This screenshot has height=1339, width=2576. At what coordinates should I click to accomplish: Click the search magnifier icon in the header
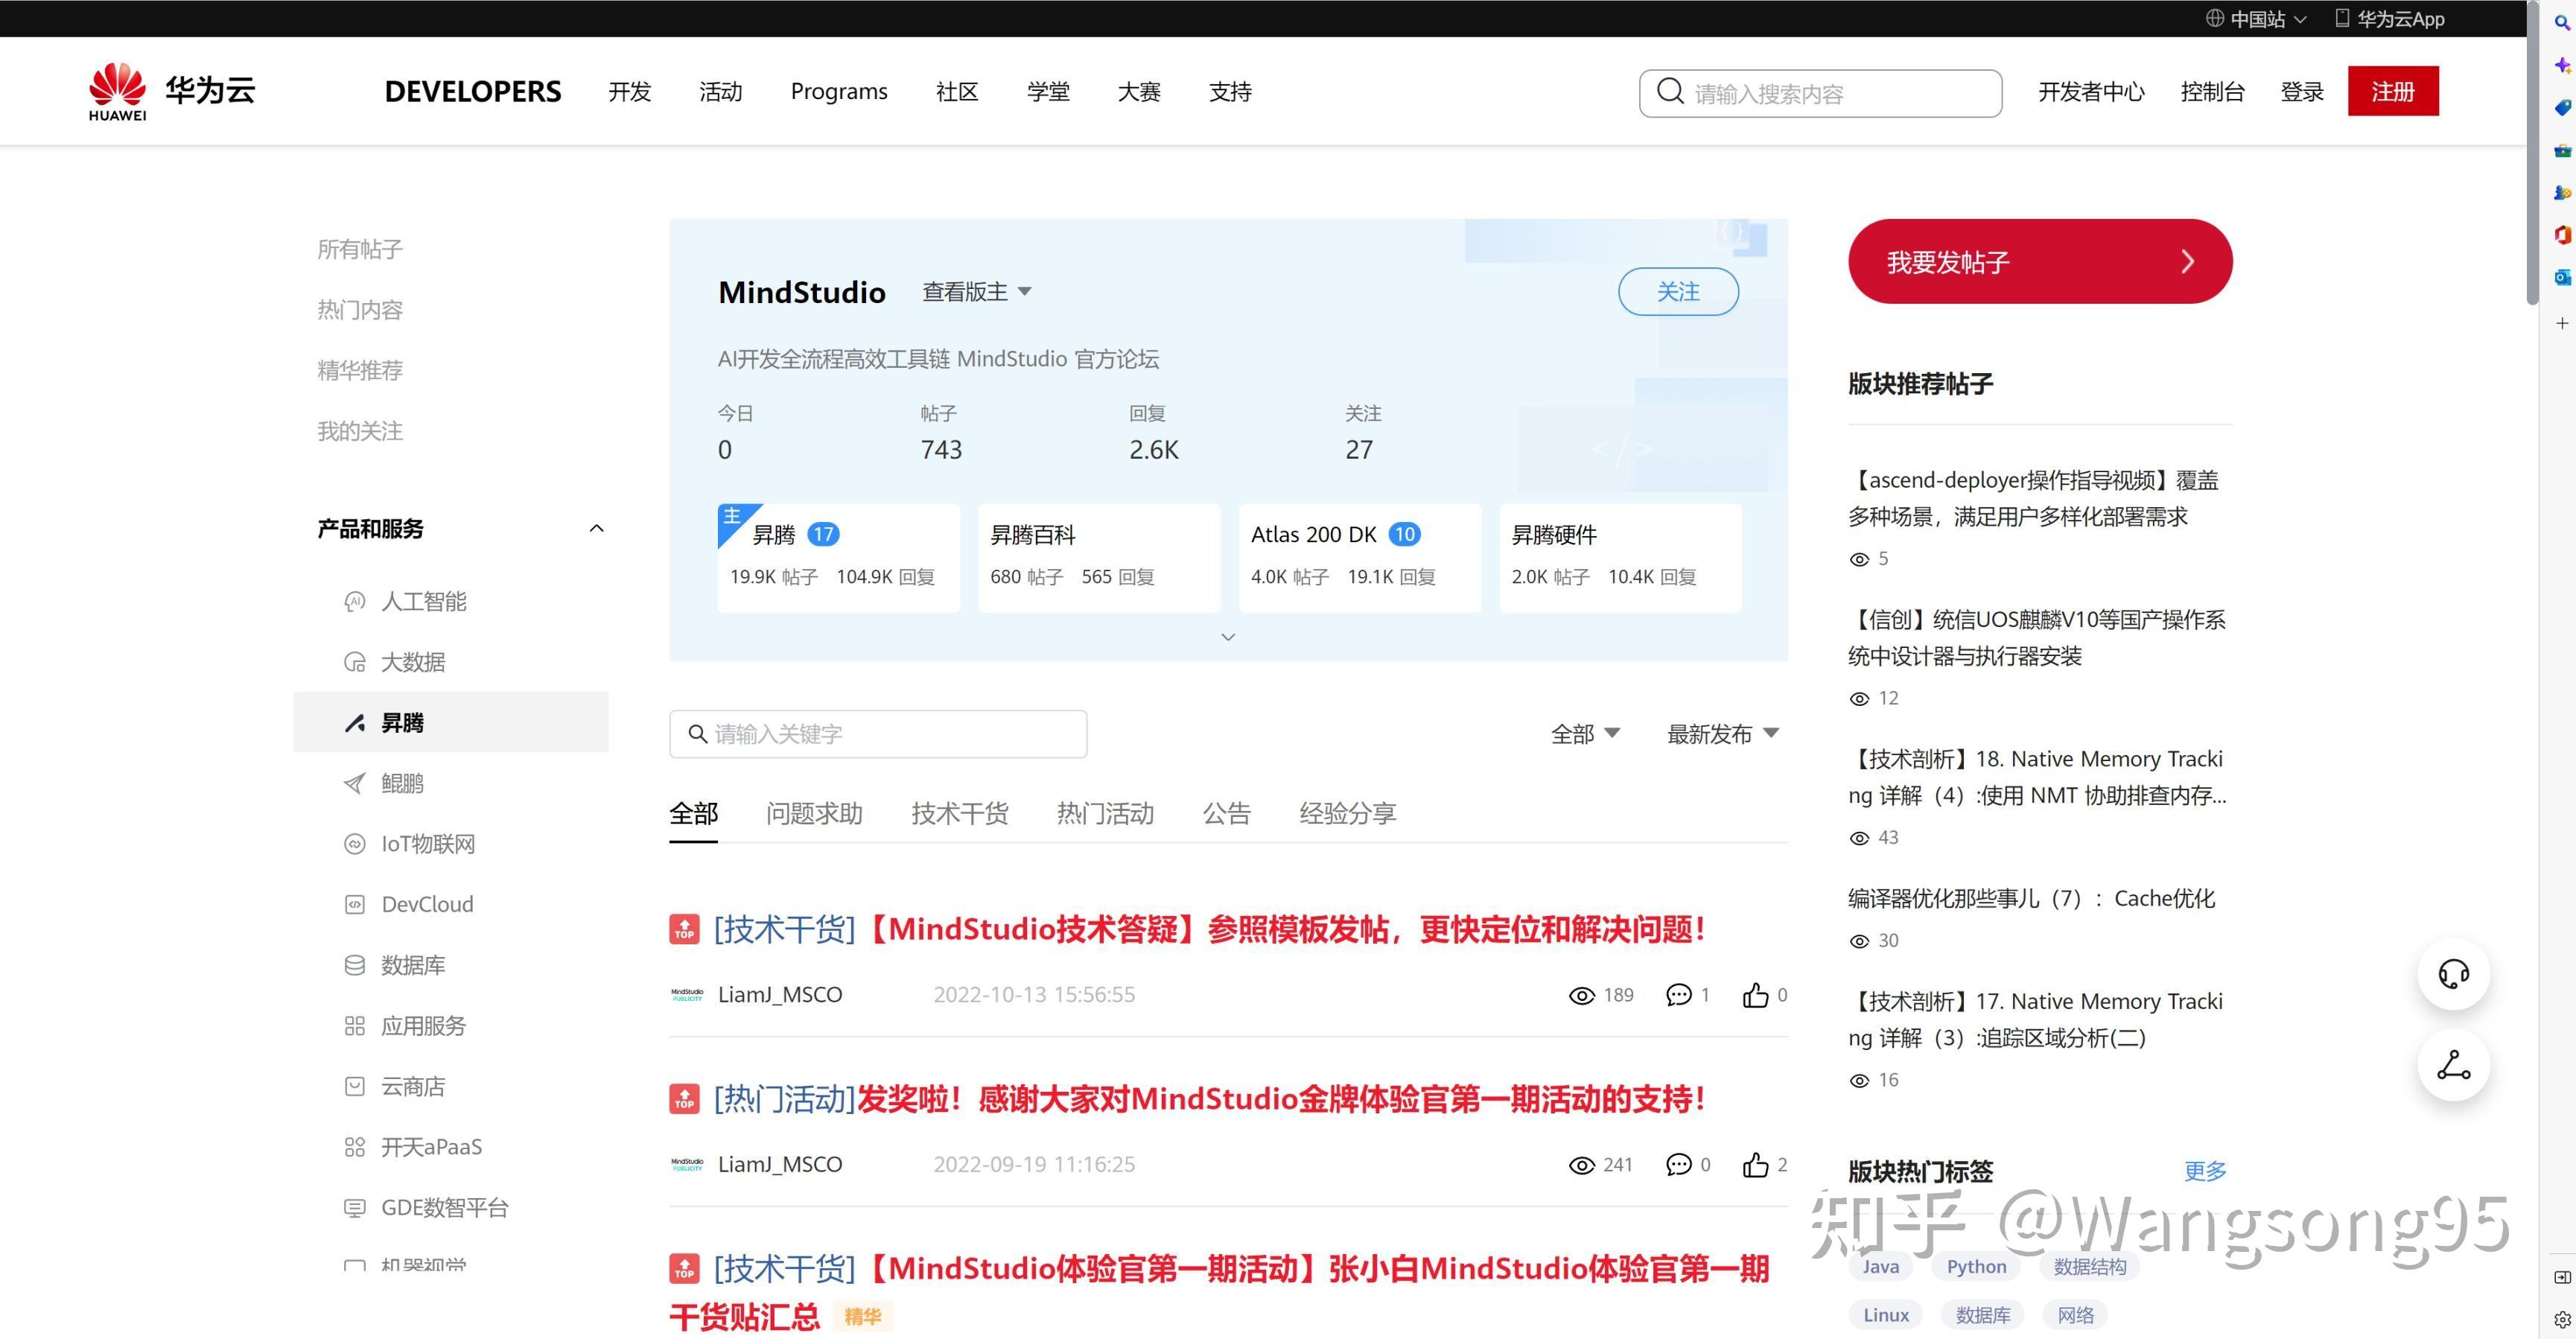[x=1668, y=92]
